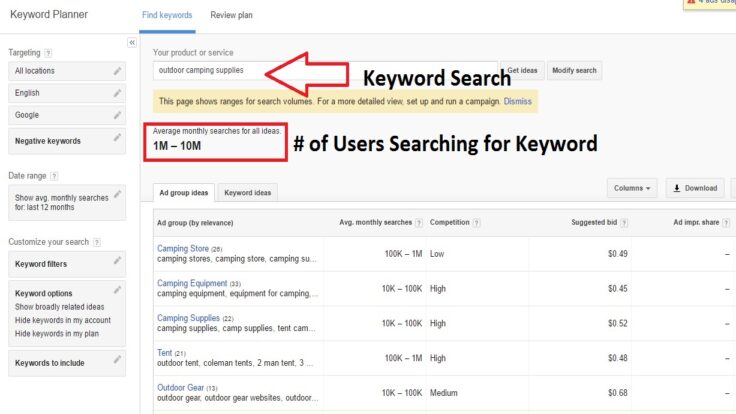Click the pencil icon for Date range
The height and width of the screenshot is (414, 736).
(118, 193)
